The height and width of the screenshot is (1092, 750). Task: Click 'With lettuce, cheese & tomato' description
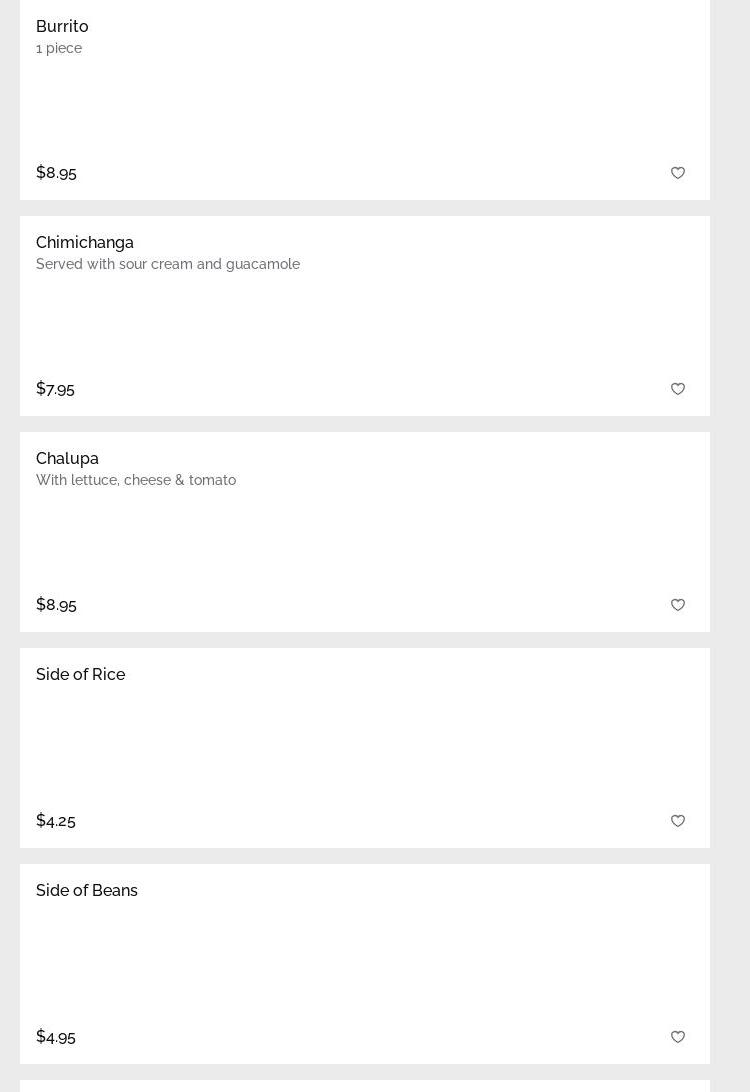coord(136,480)
